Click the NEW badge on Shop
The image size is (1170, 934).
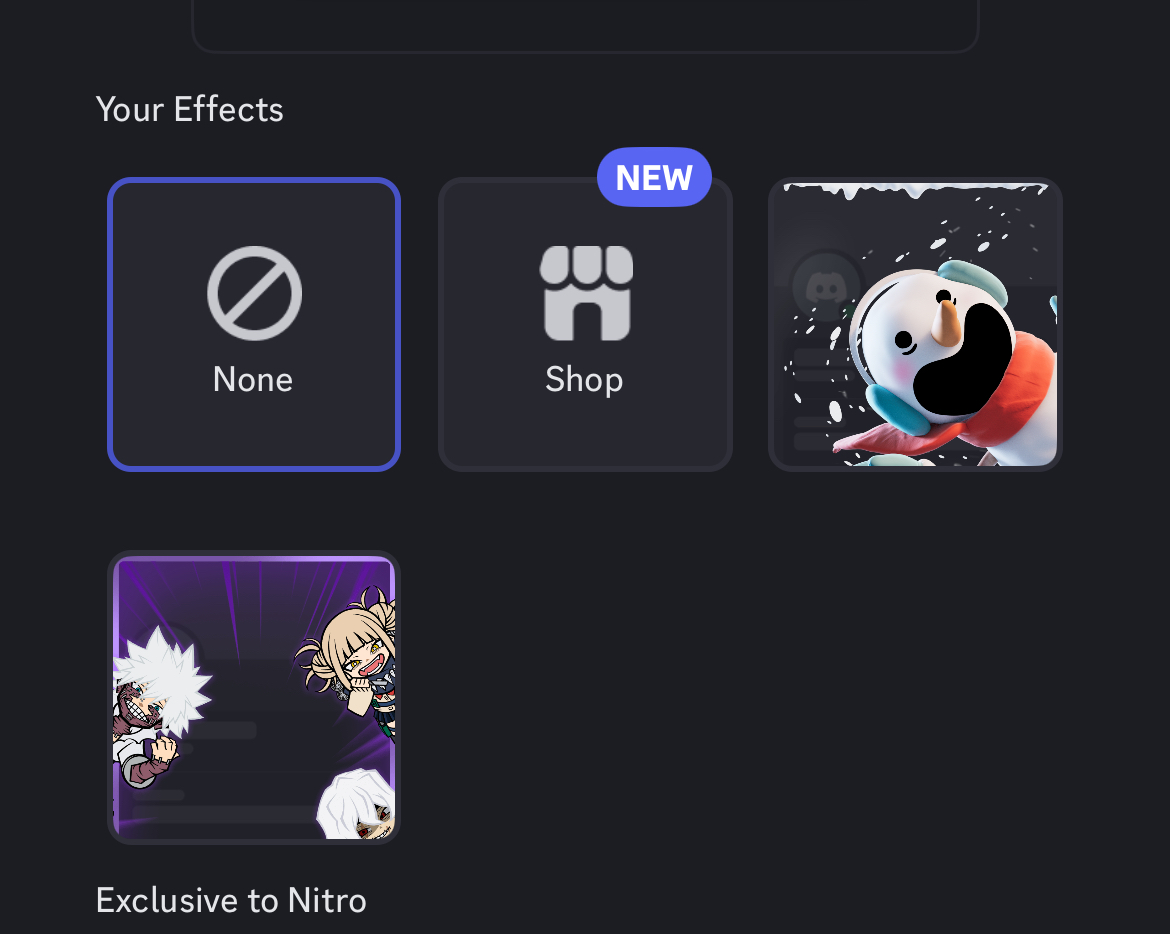[x=654, y=178]
